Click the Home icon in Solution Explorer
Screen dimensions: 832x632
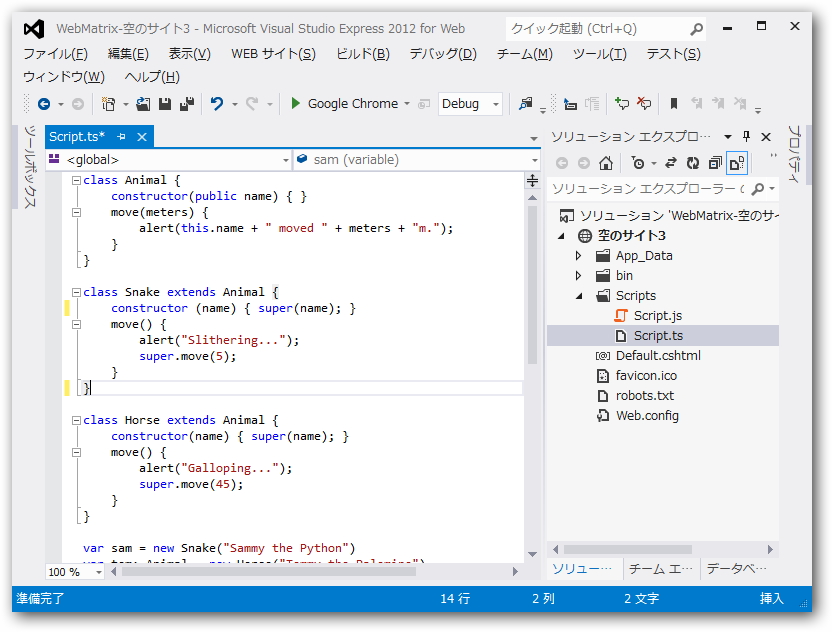pos(605,161)
